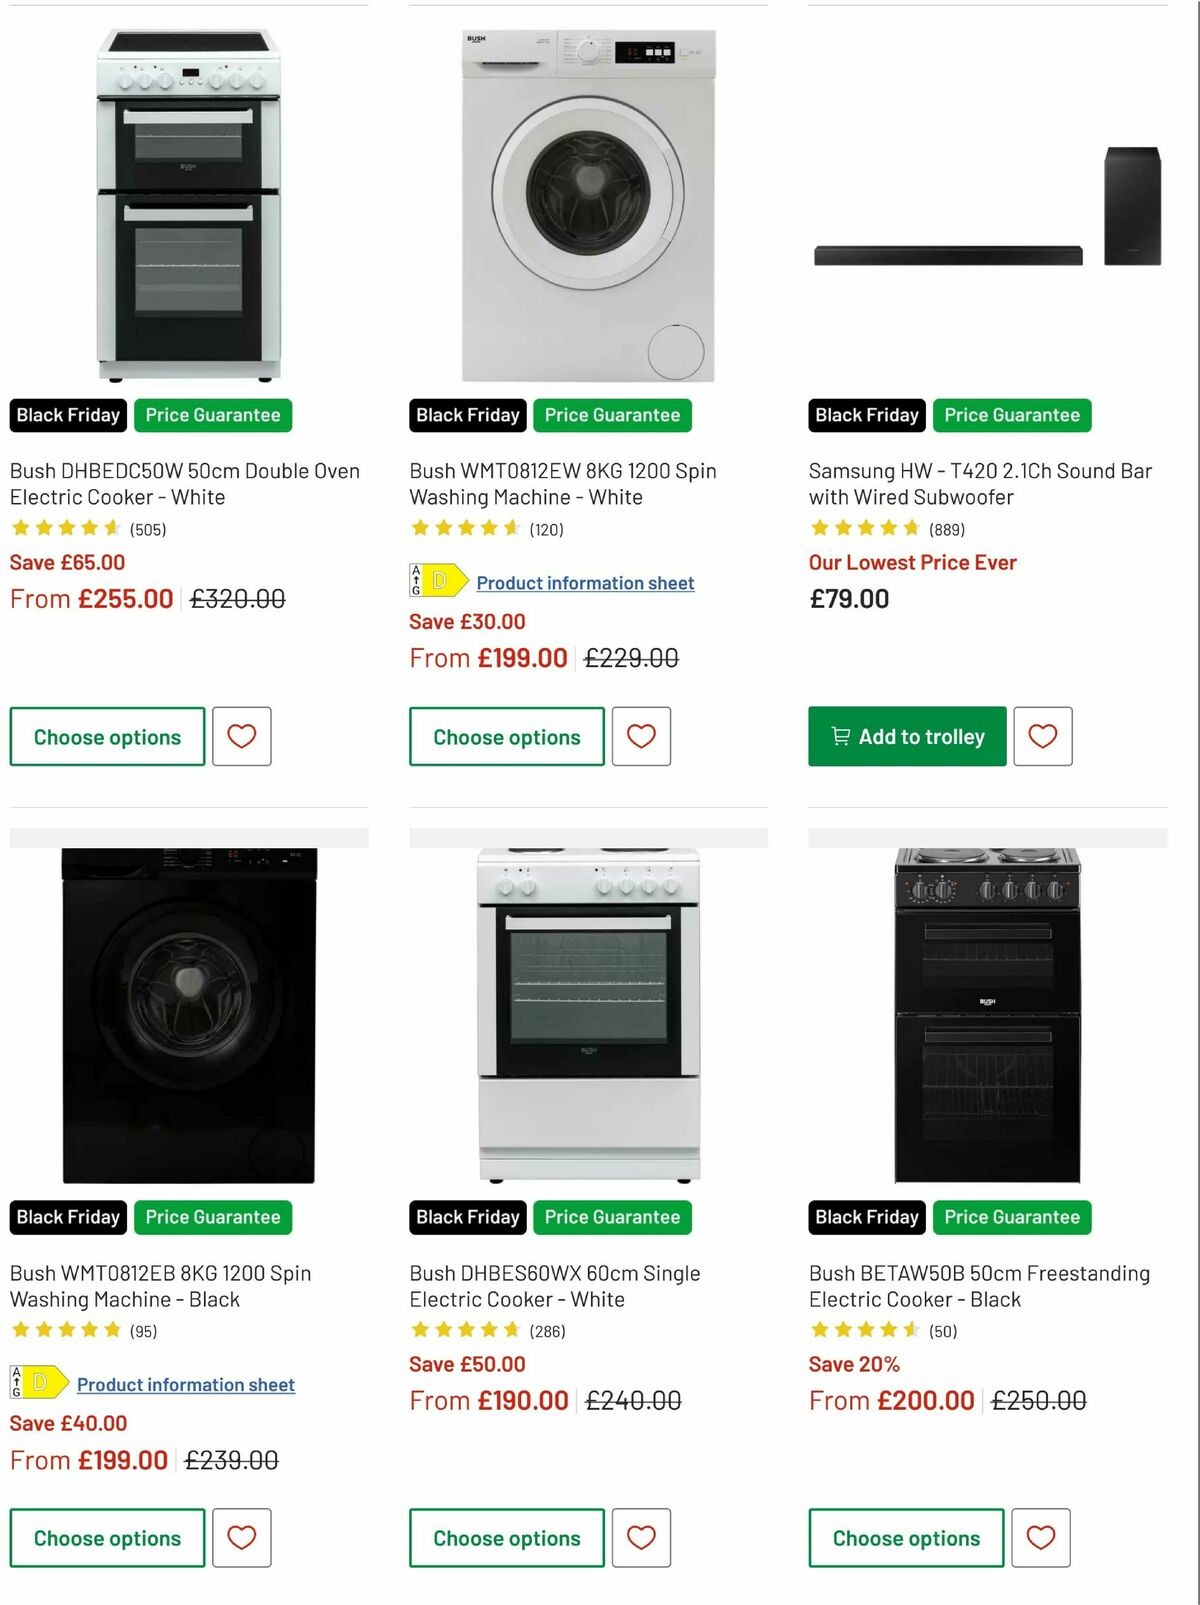This screenshot has height=1605, width=1200.
Task: Click the heart icon for Bush DHBES60WX cooker
Action: 641,1538
